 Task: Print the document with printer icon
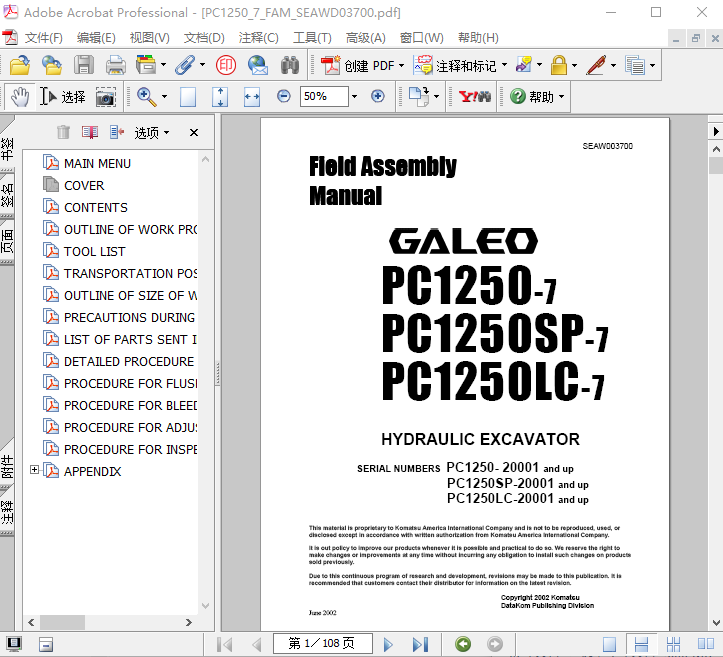[x=115, y=65]
